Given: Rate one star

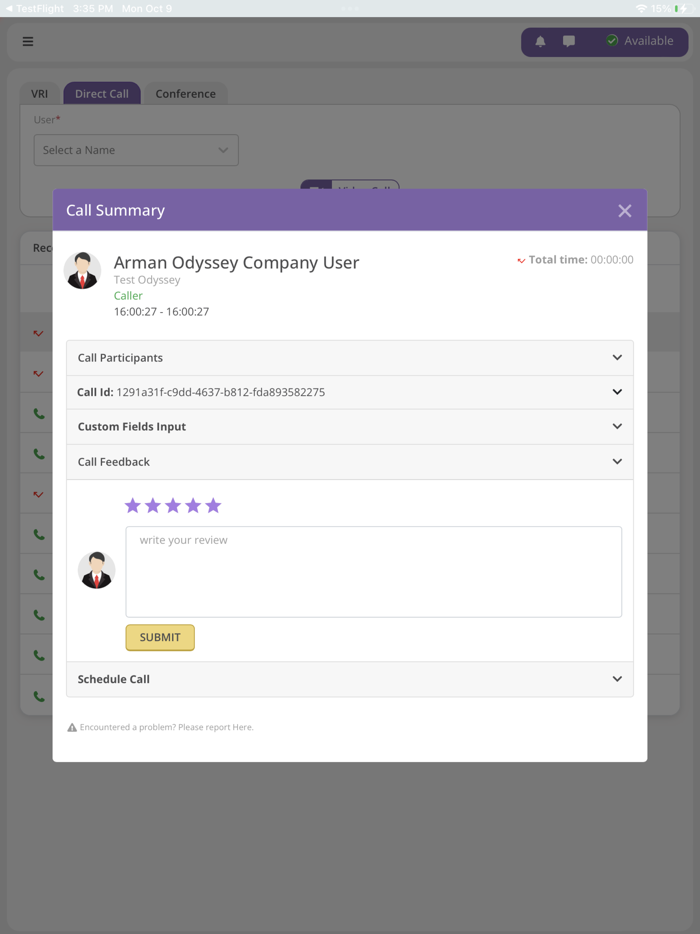Looking at the screenshot, I should (132, 506).
